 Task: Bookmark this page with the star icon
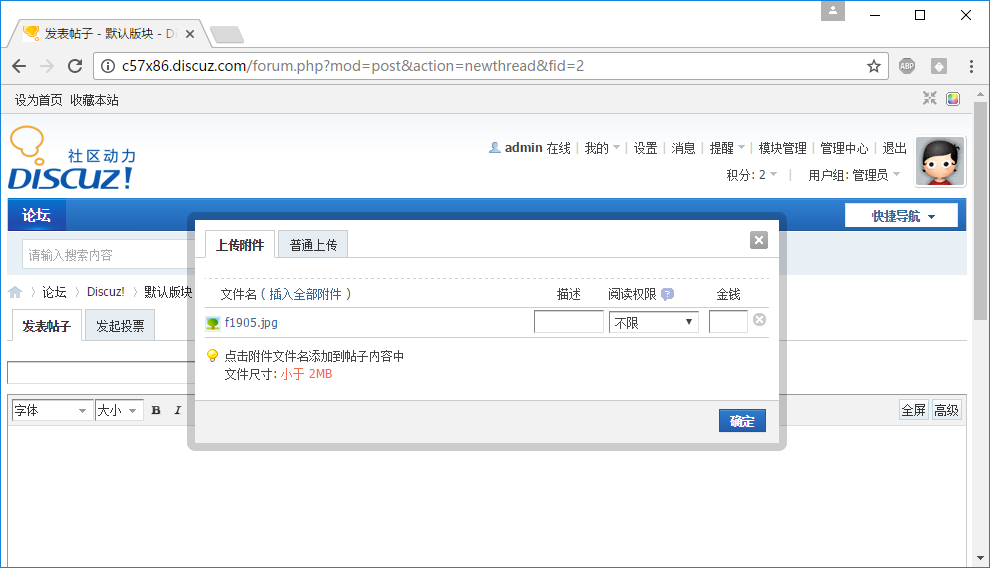[x=873, y=66]
